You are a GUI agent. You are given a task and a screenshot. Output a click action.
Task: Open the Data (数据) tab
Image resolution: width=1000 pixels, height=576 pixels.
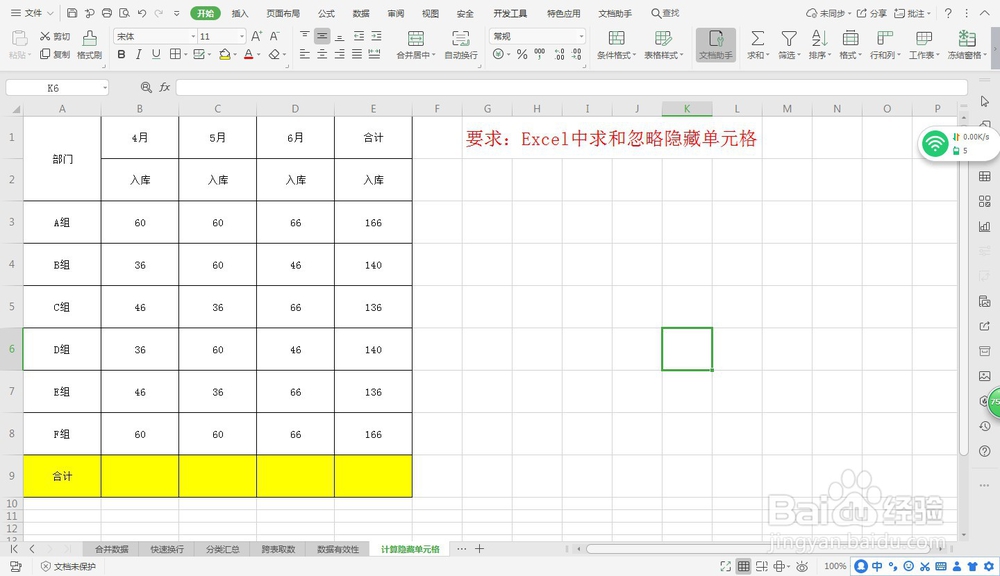[361, 13]
